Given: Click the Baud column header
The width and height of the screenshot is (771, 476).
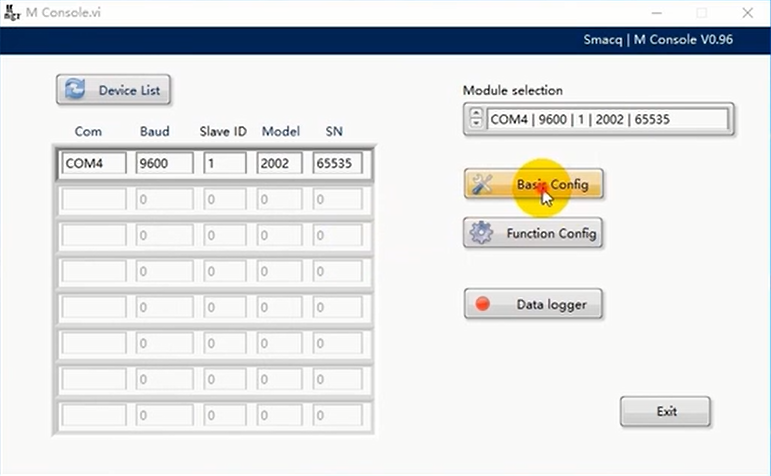Looking at the screenshot, I should point(154,131).
